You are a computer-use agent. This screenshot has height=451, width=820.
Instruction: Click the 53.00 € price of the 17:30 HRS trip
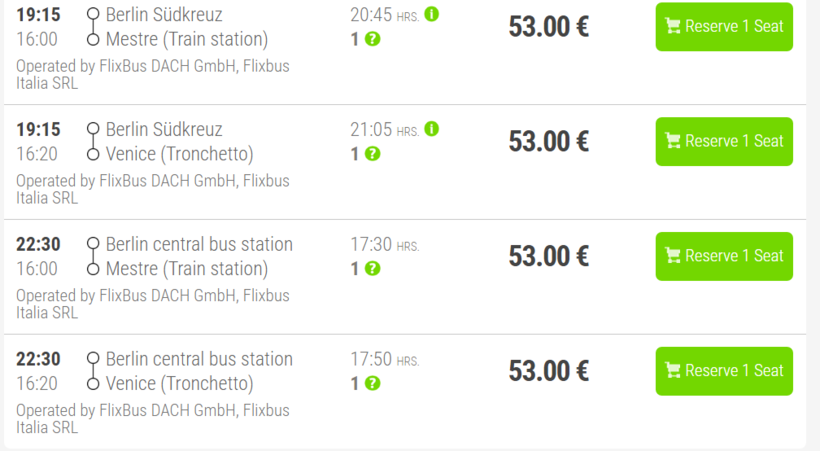tap(548, 256)
